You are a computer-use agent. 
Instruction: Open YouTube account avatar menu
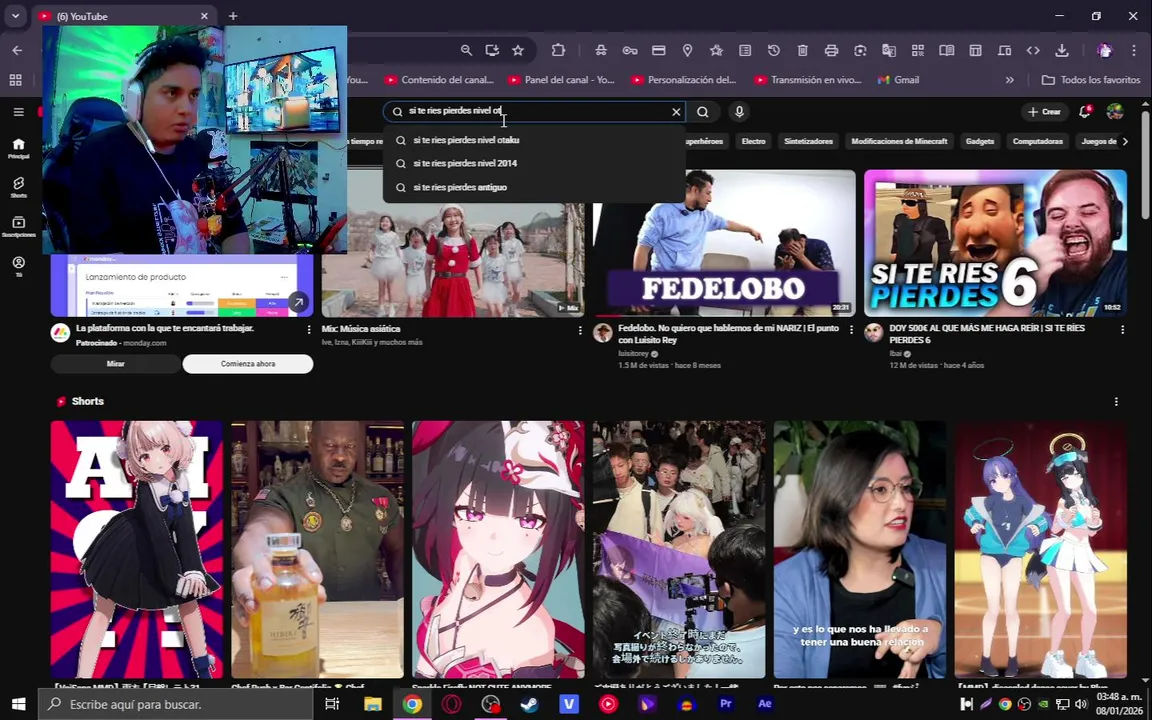tap(1115, 112)
